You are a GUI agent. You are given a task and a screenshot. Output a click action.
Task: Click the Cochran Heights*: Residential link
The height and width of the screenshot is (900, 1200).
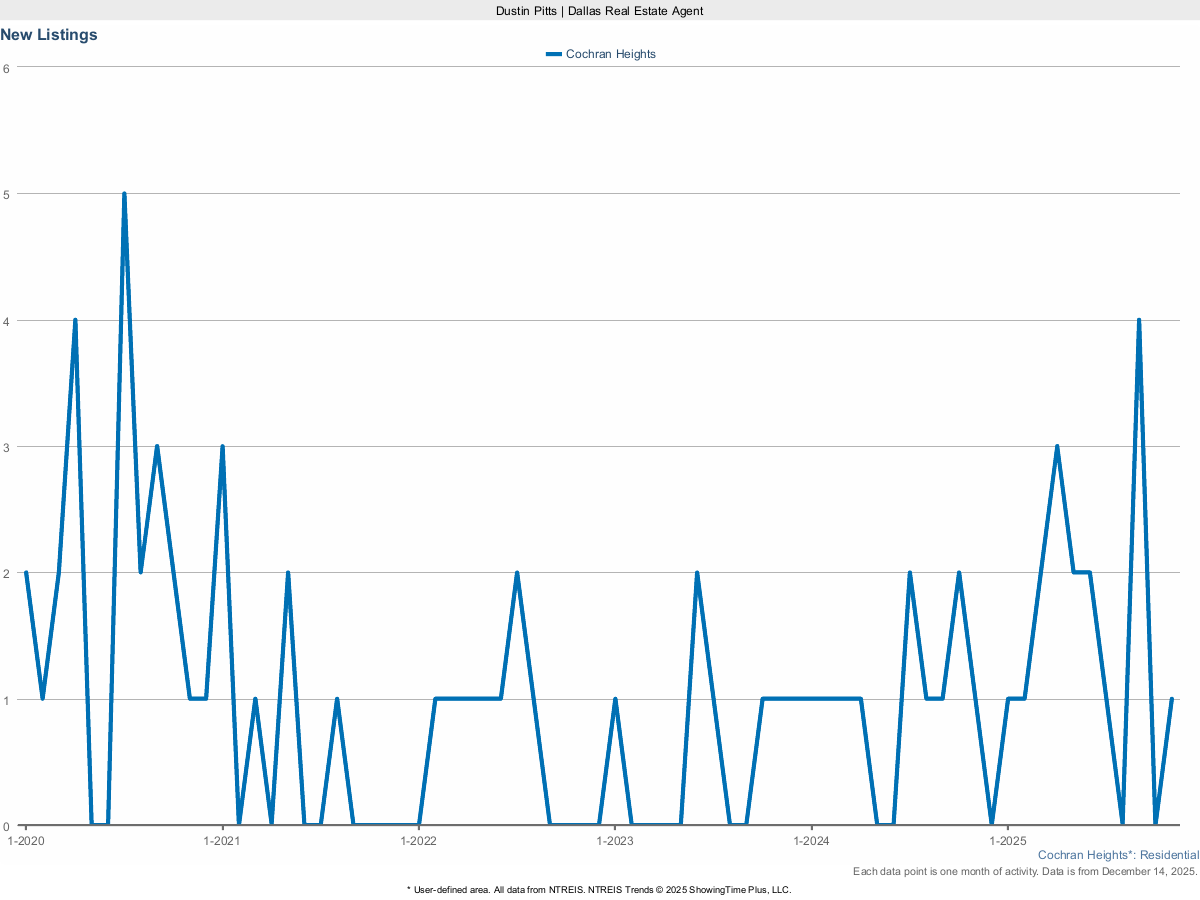1118,855
